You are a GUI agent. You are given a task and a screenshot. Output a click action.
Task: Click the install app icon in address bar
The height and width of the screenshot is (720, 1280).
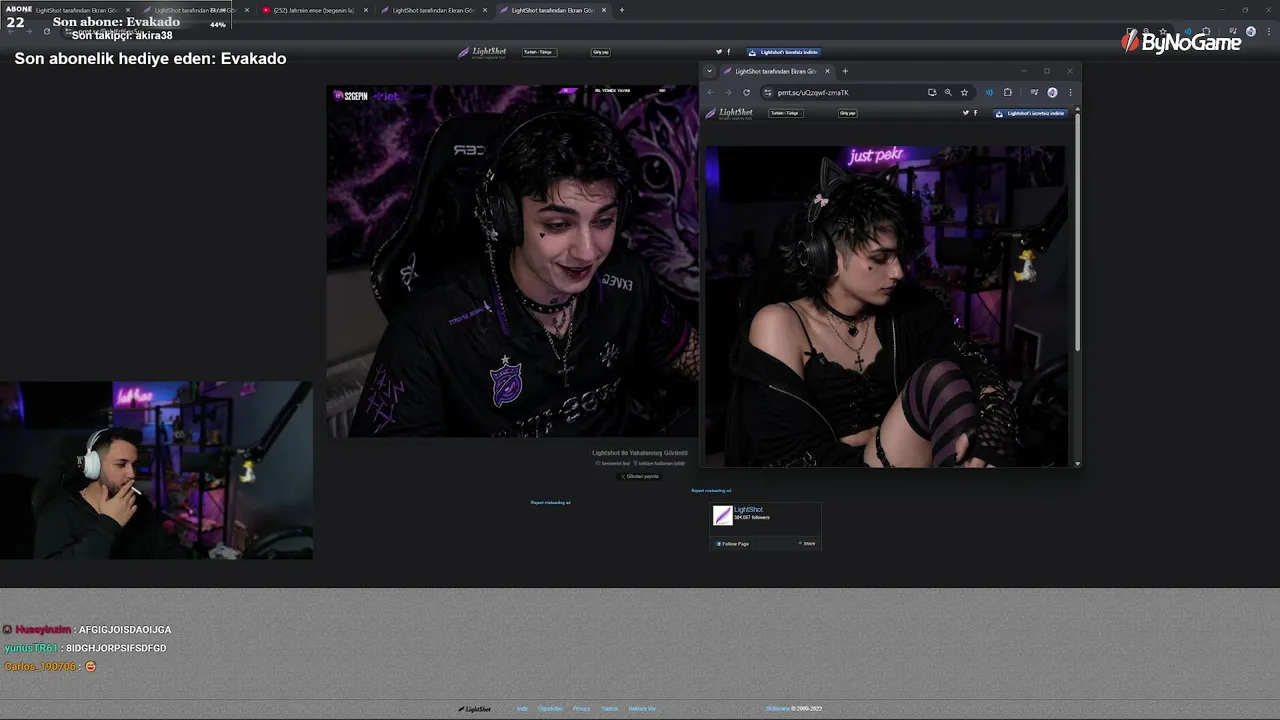pyautogui.click(x=932, y=92)
